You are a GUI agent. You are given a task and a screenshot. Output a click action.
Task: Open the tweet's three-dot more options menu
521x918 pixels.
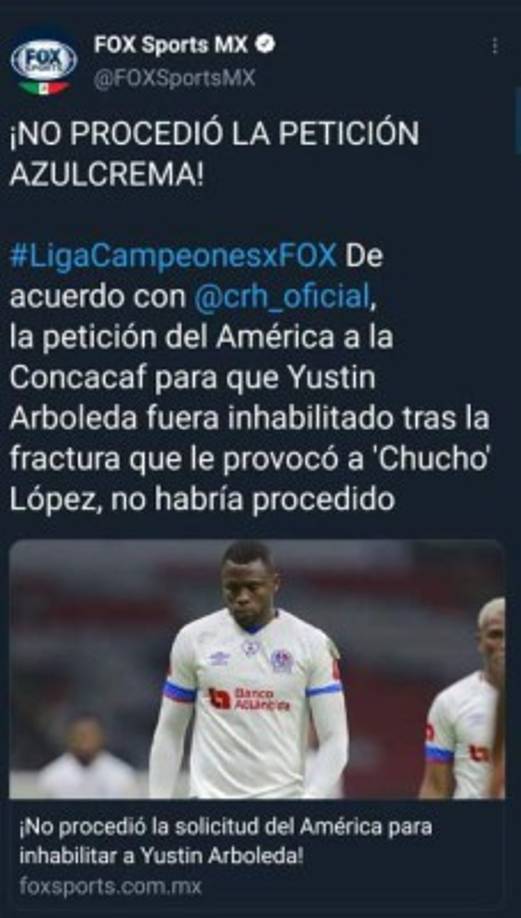pyautogui.click(x=495, y=46)
